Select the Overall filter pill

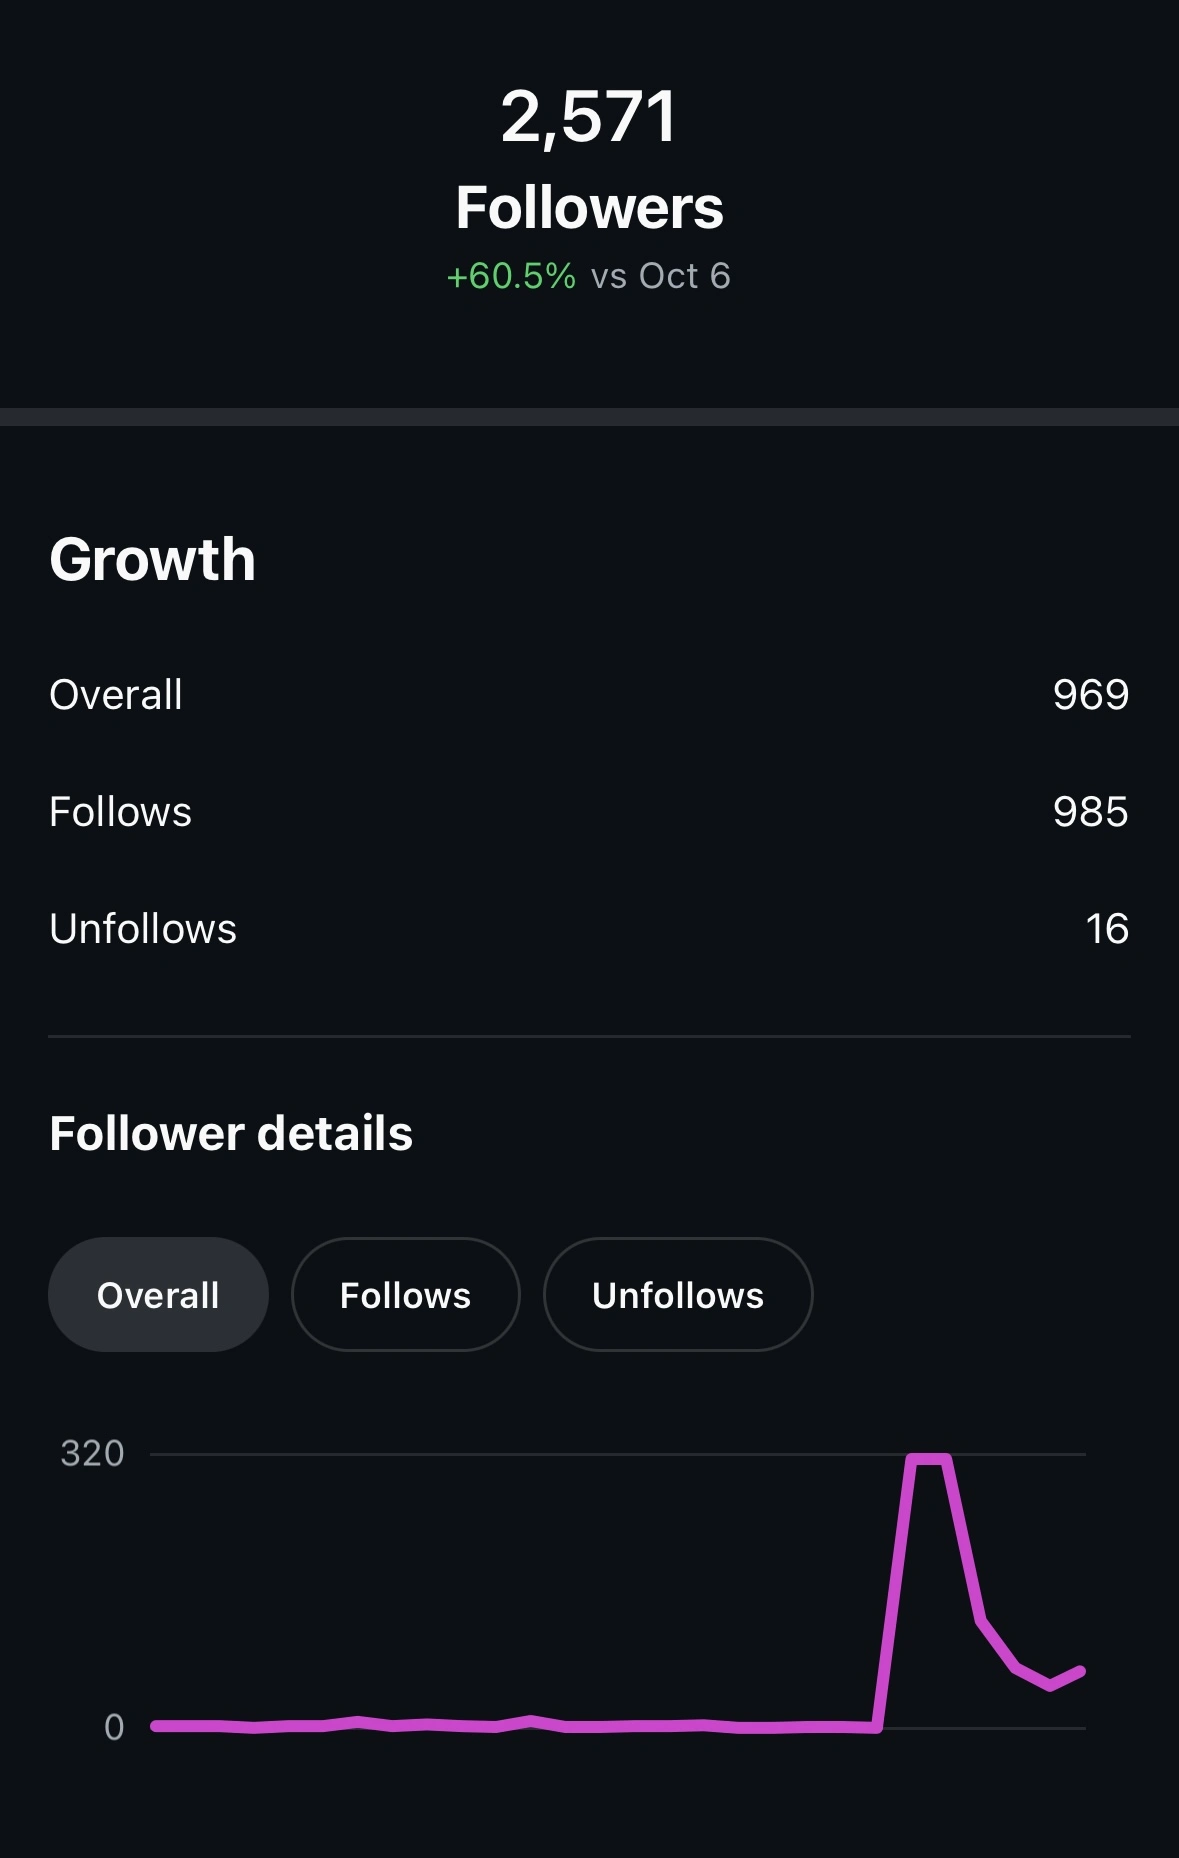click(158, 1295)
